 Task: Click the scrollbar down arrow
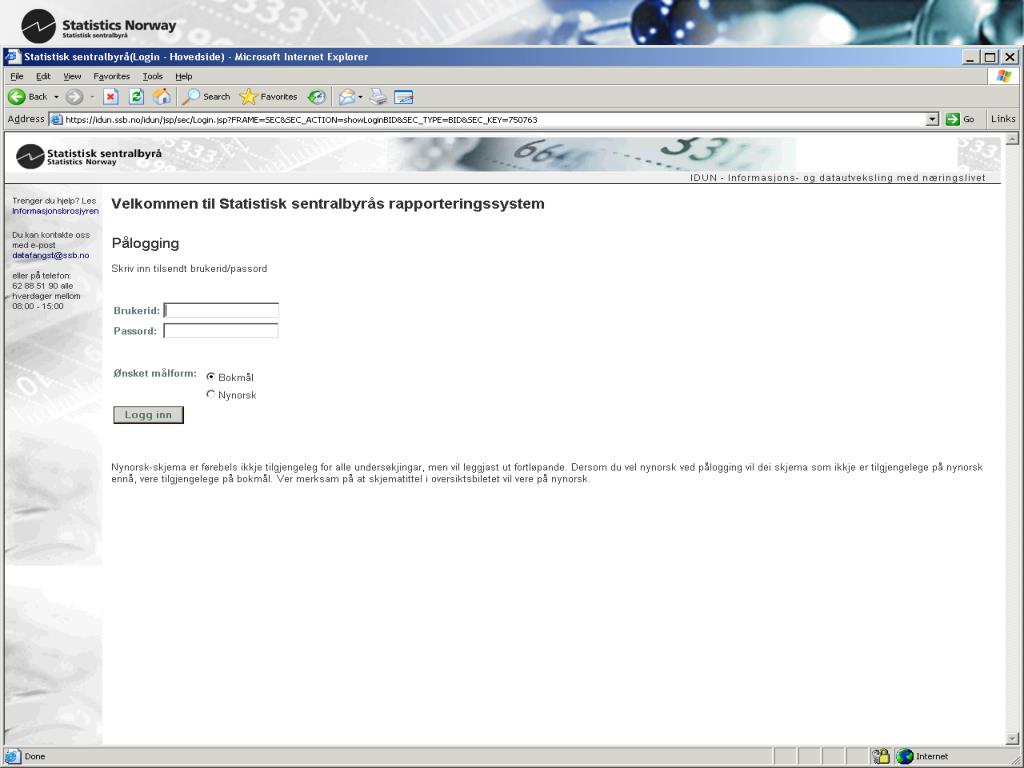(x=1012, y=739)
